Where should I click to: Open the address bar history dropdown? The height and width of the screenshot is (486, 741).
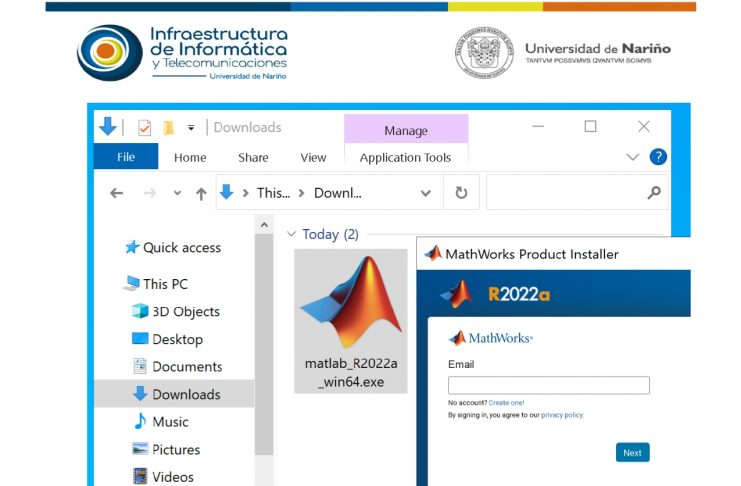[426, 193]
